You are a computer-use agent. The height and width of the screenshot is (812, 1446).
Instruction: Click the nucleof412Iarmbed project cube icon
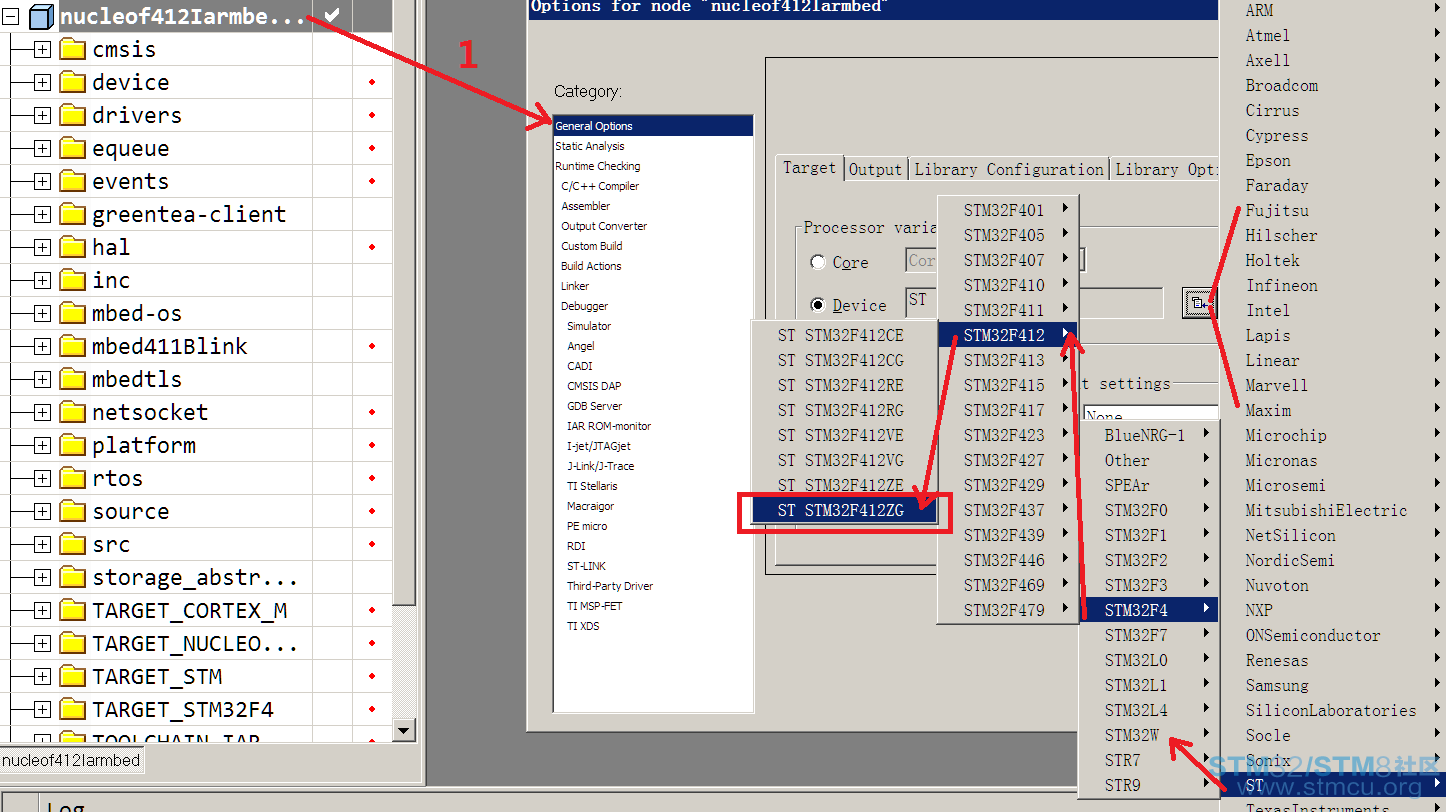(41, 16)
